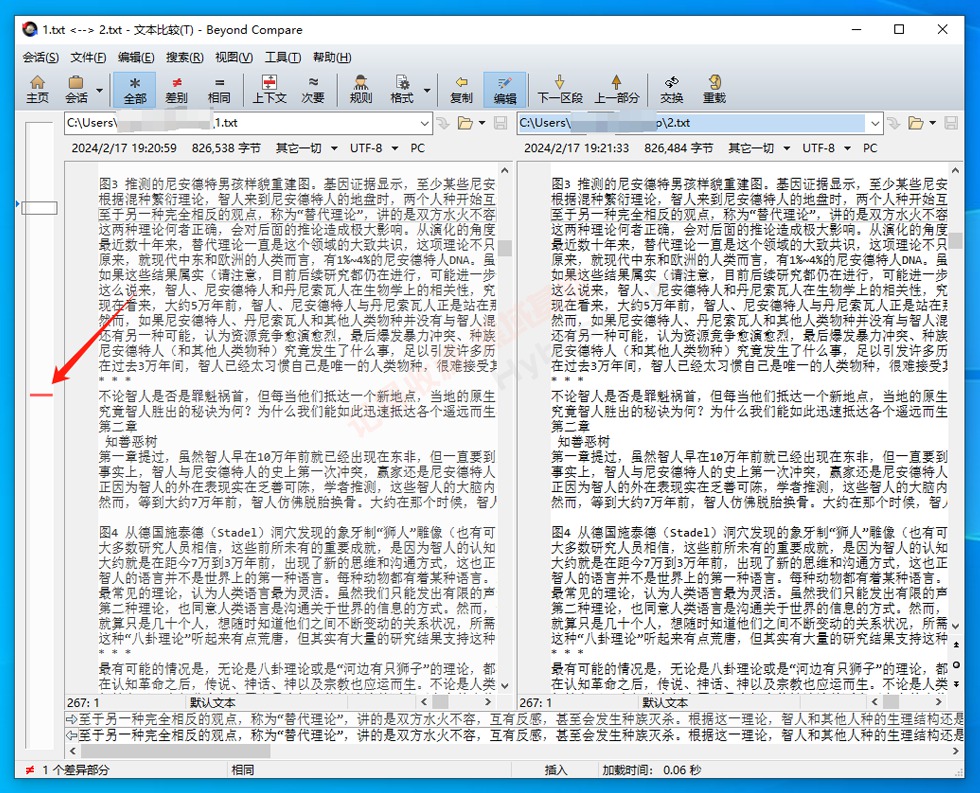
Task: Click the left pane scroll-up arrow
Action: (x=505, y=170)
